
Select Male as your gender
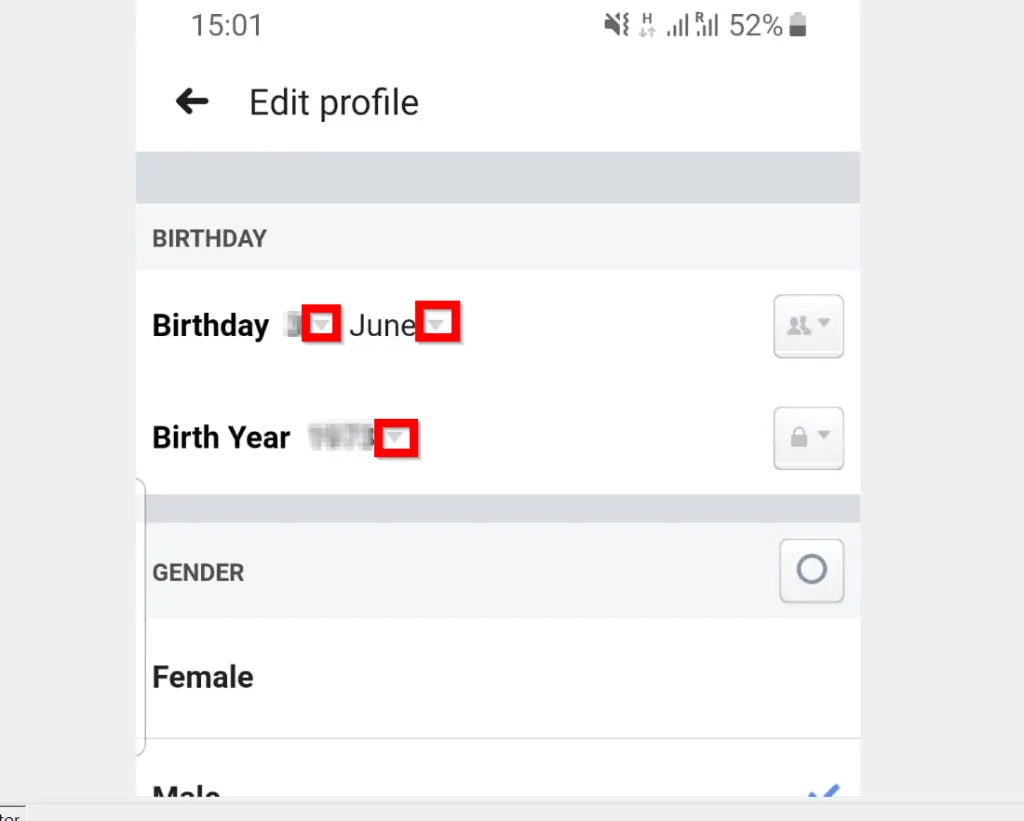185,793
